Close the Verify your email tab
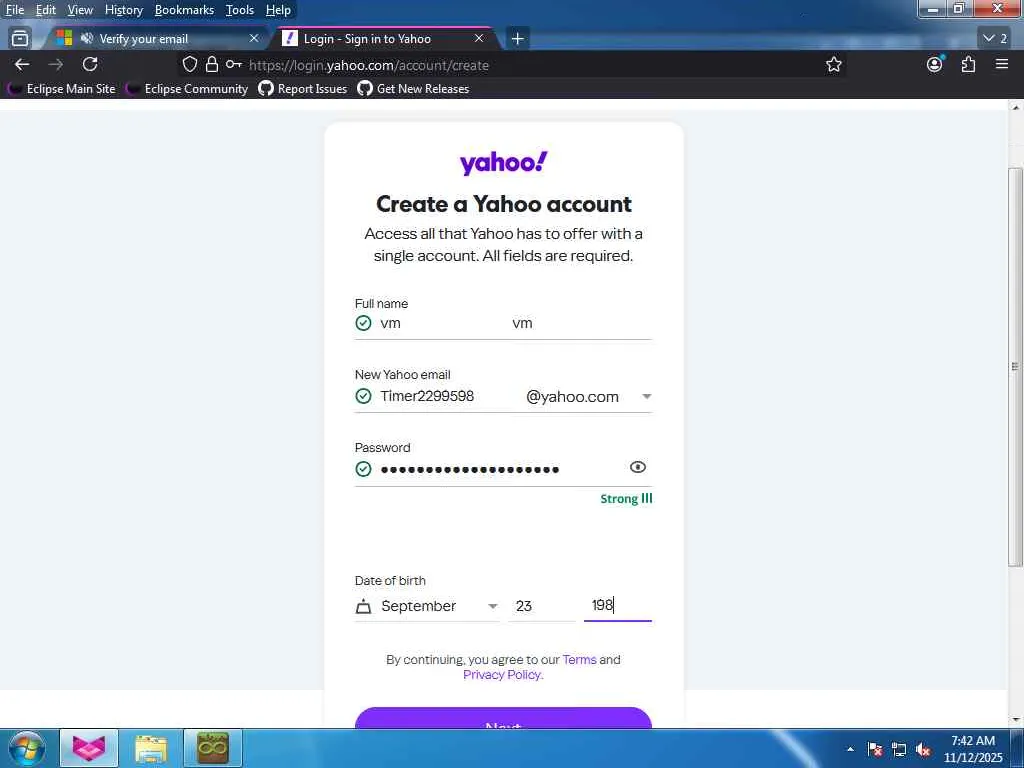 point(254,39)
